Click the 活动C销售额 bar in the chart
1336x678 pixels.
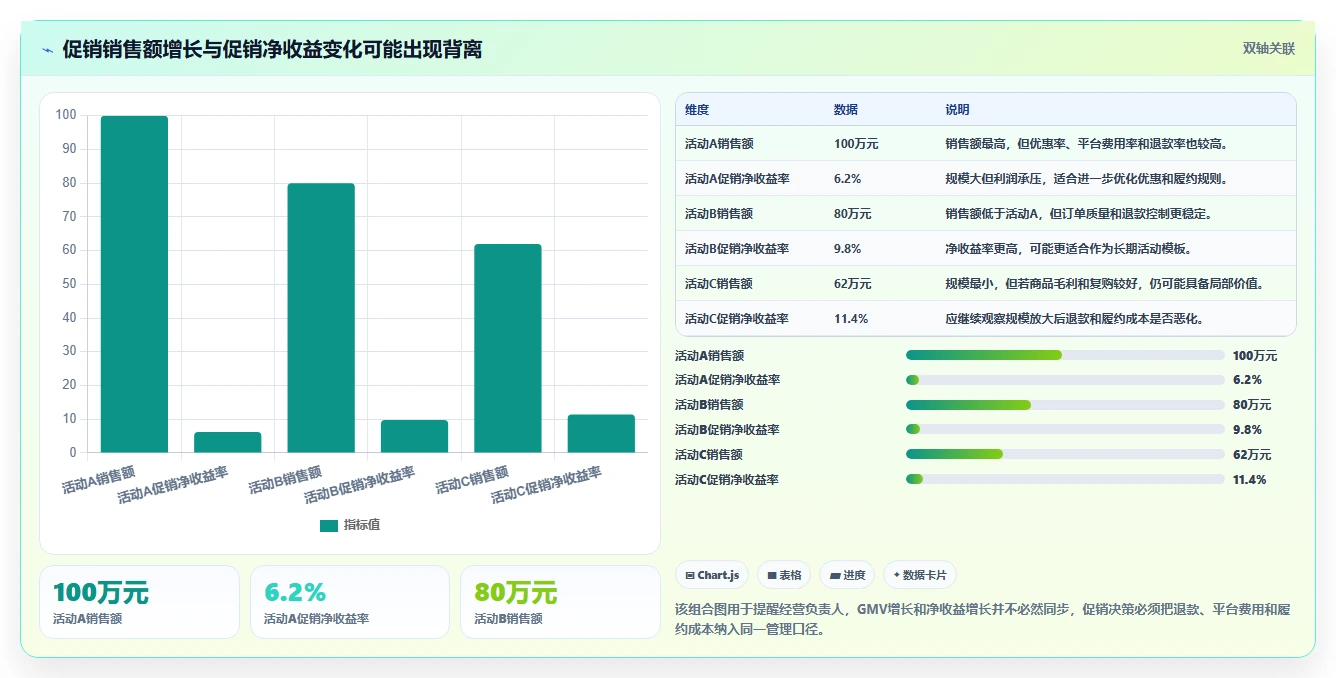click(x=508, y=348)
